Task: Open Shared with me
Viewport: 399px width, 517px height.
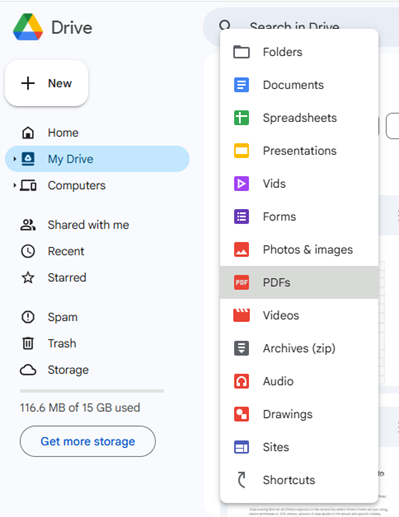Action: (97, 225)
